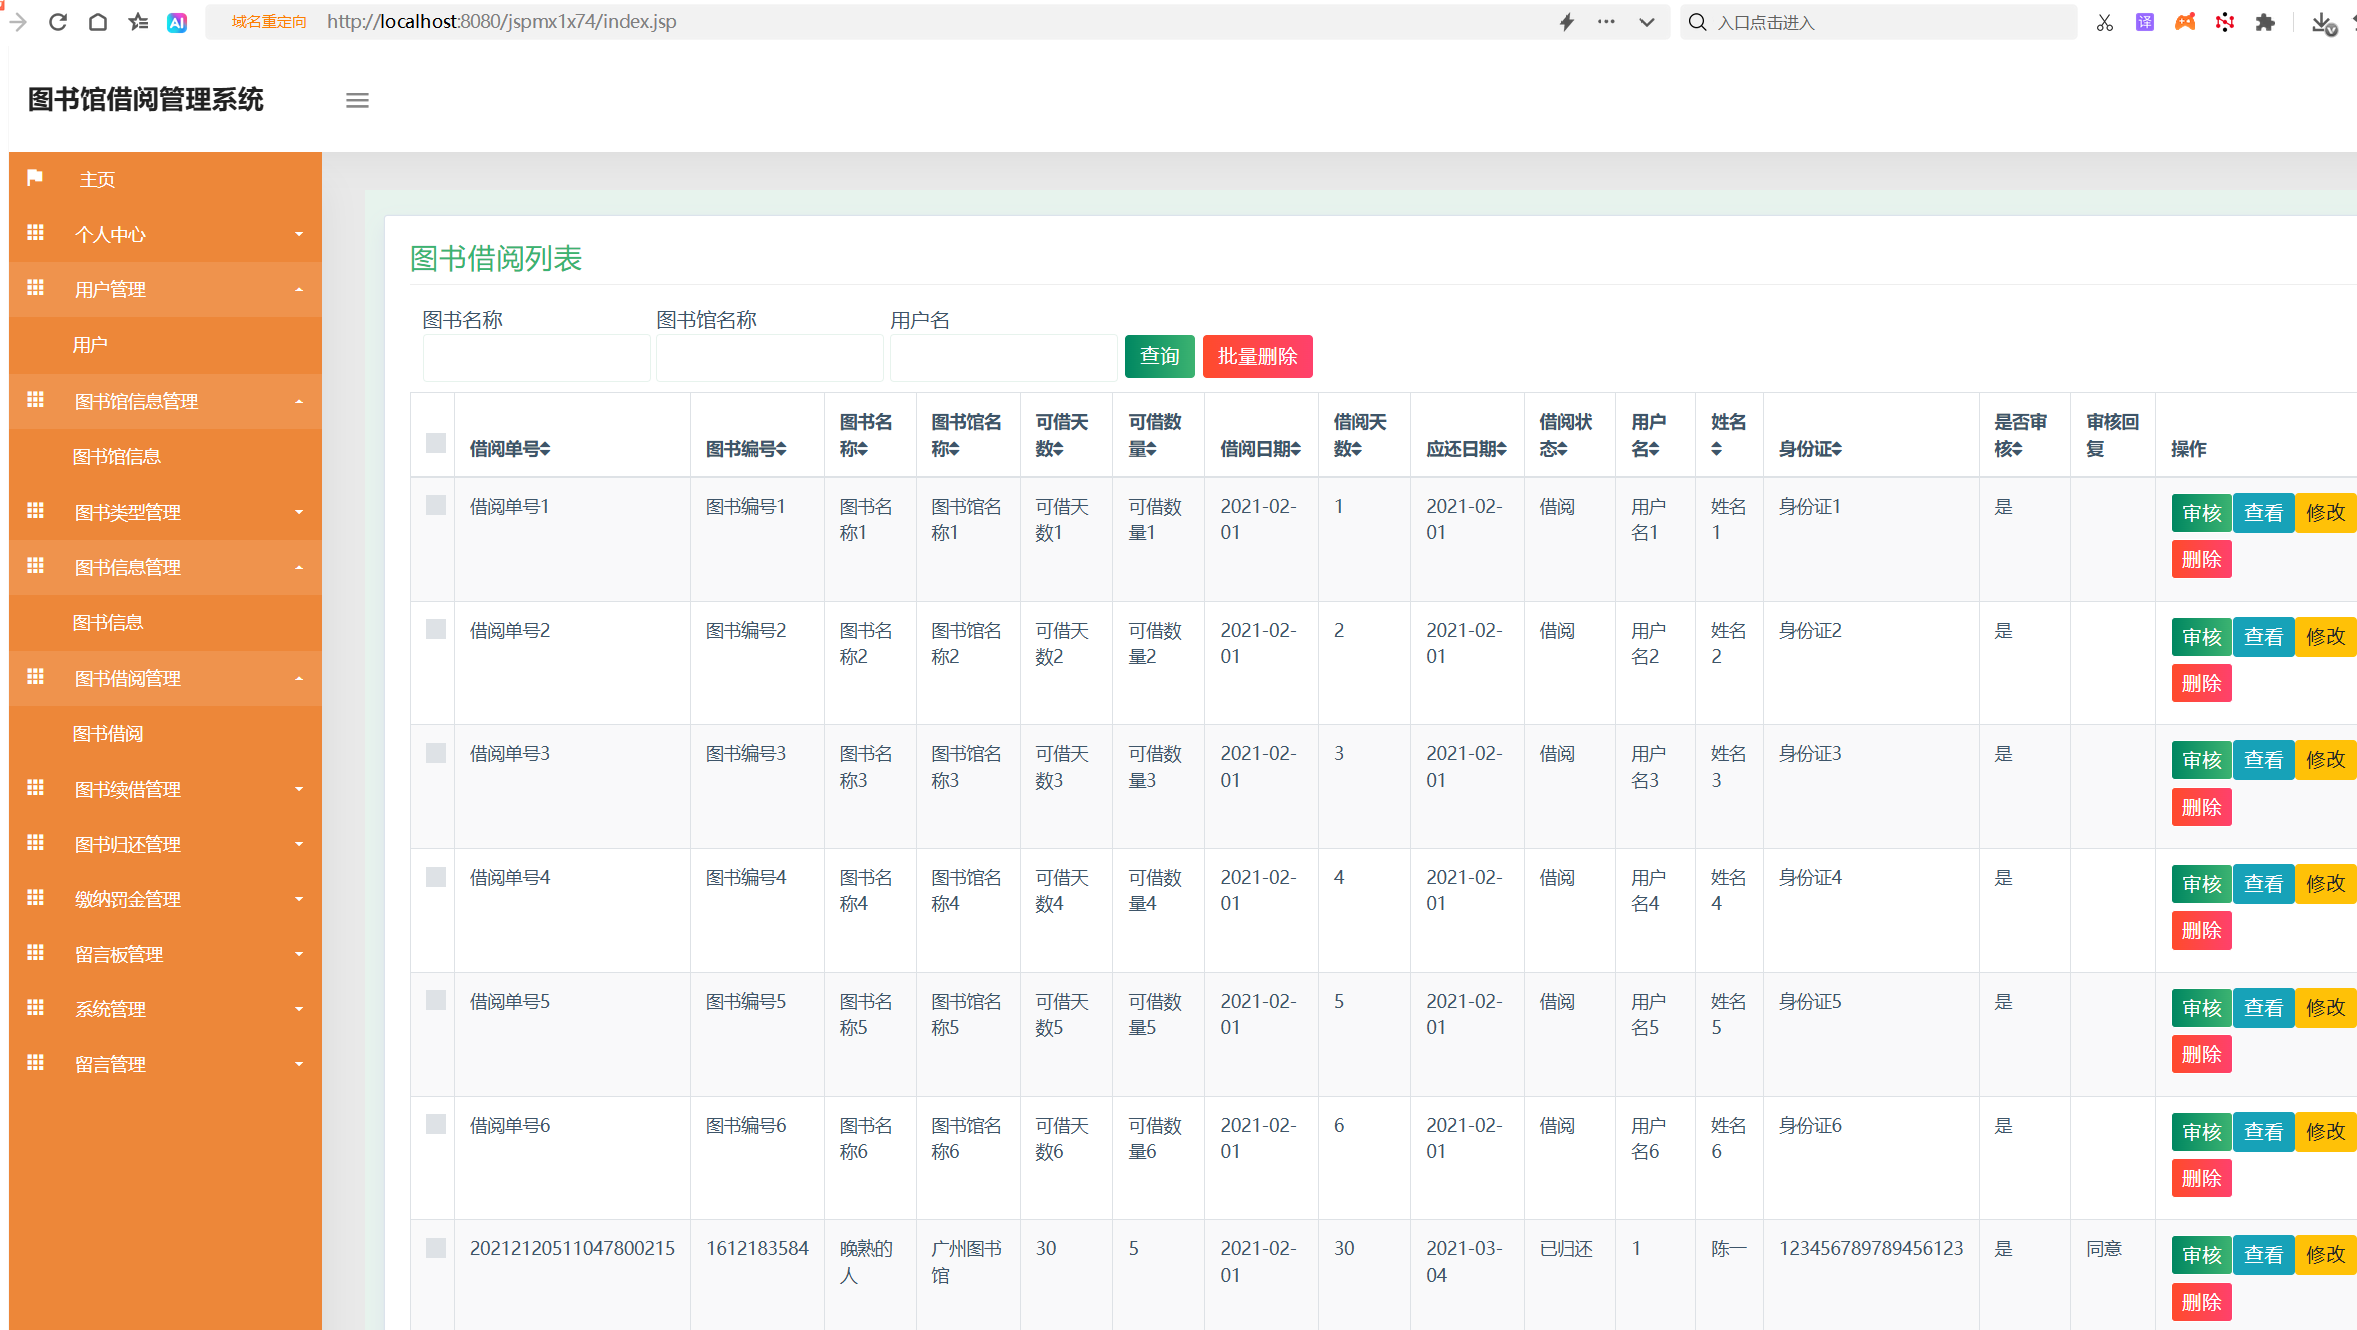This screenshot has width=2357, height=1330.
Task: Click the scissors screenshot icon
Action: pyautogui.click(x=2104, y=22)
